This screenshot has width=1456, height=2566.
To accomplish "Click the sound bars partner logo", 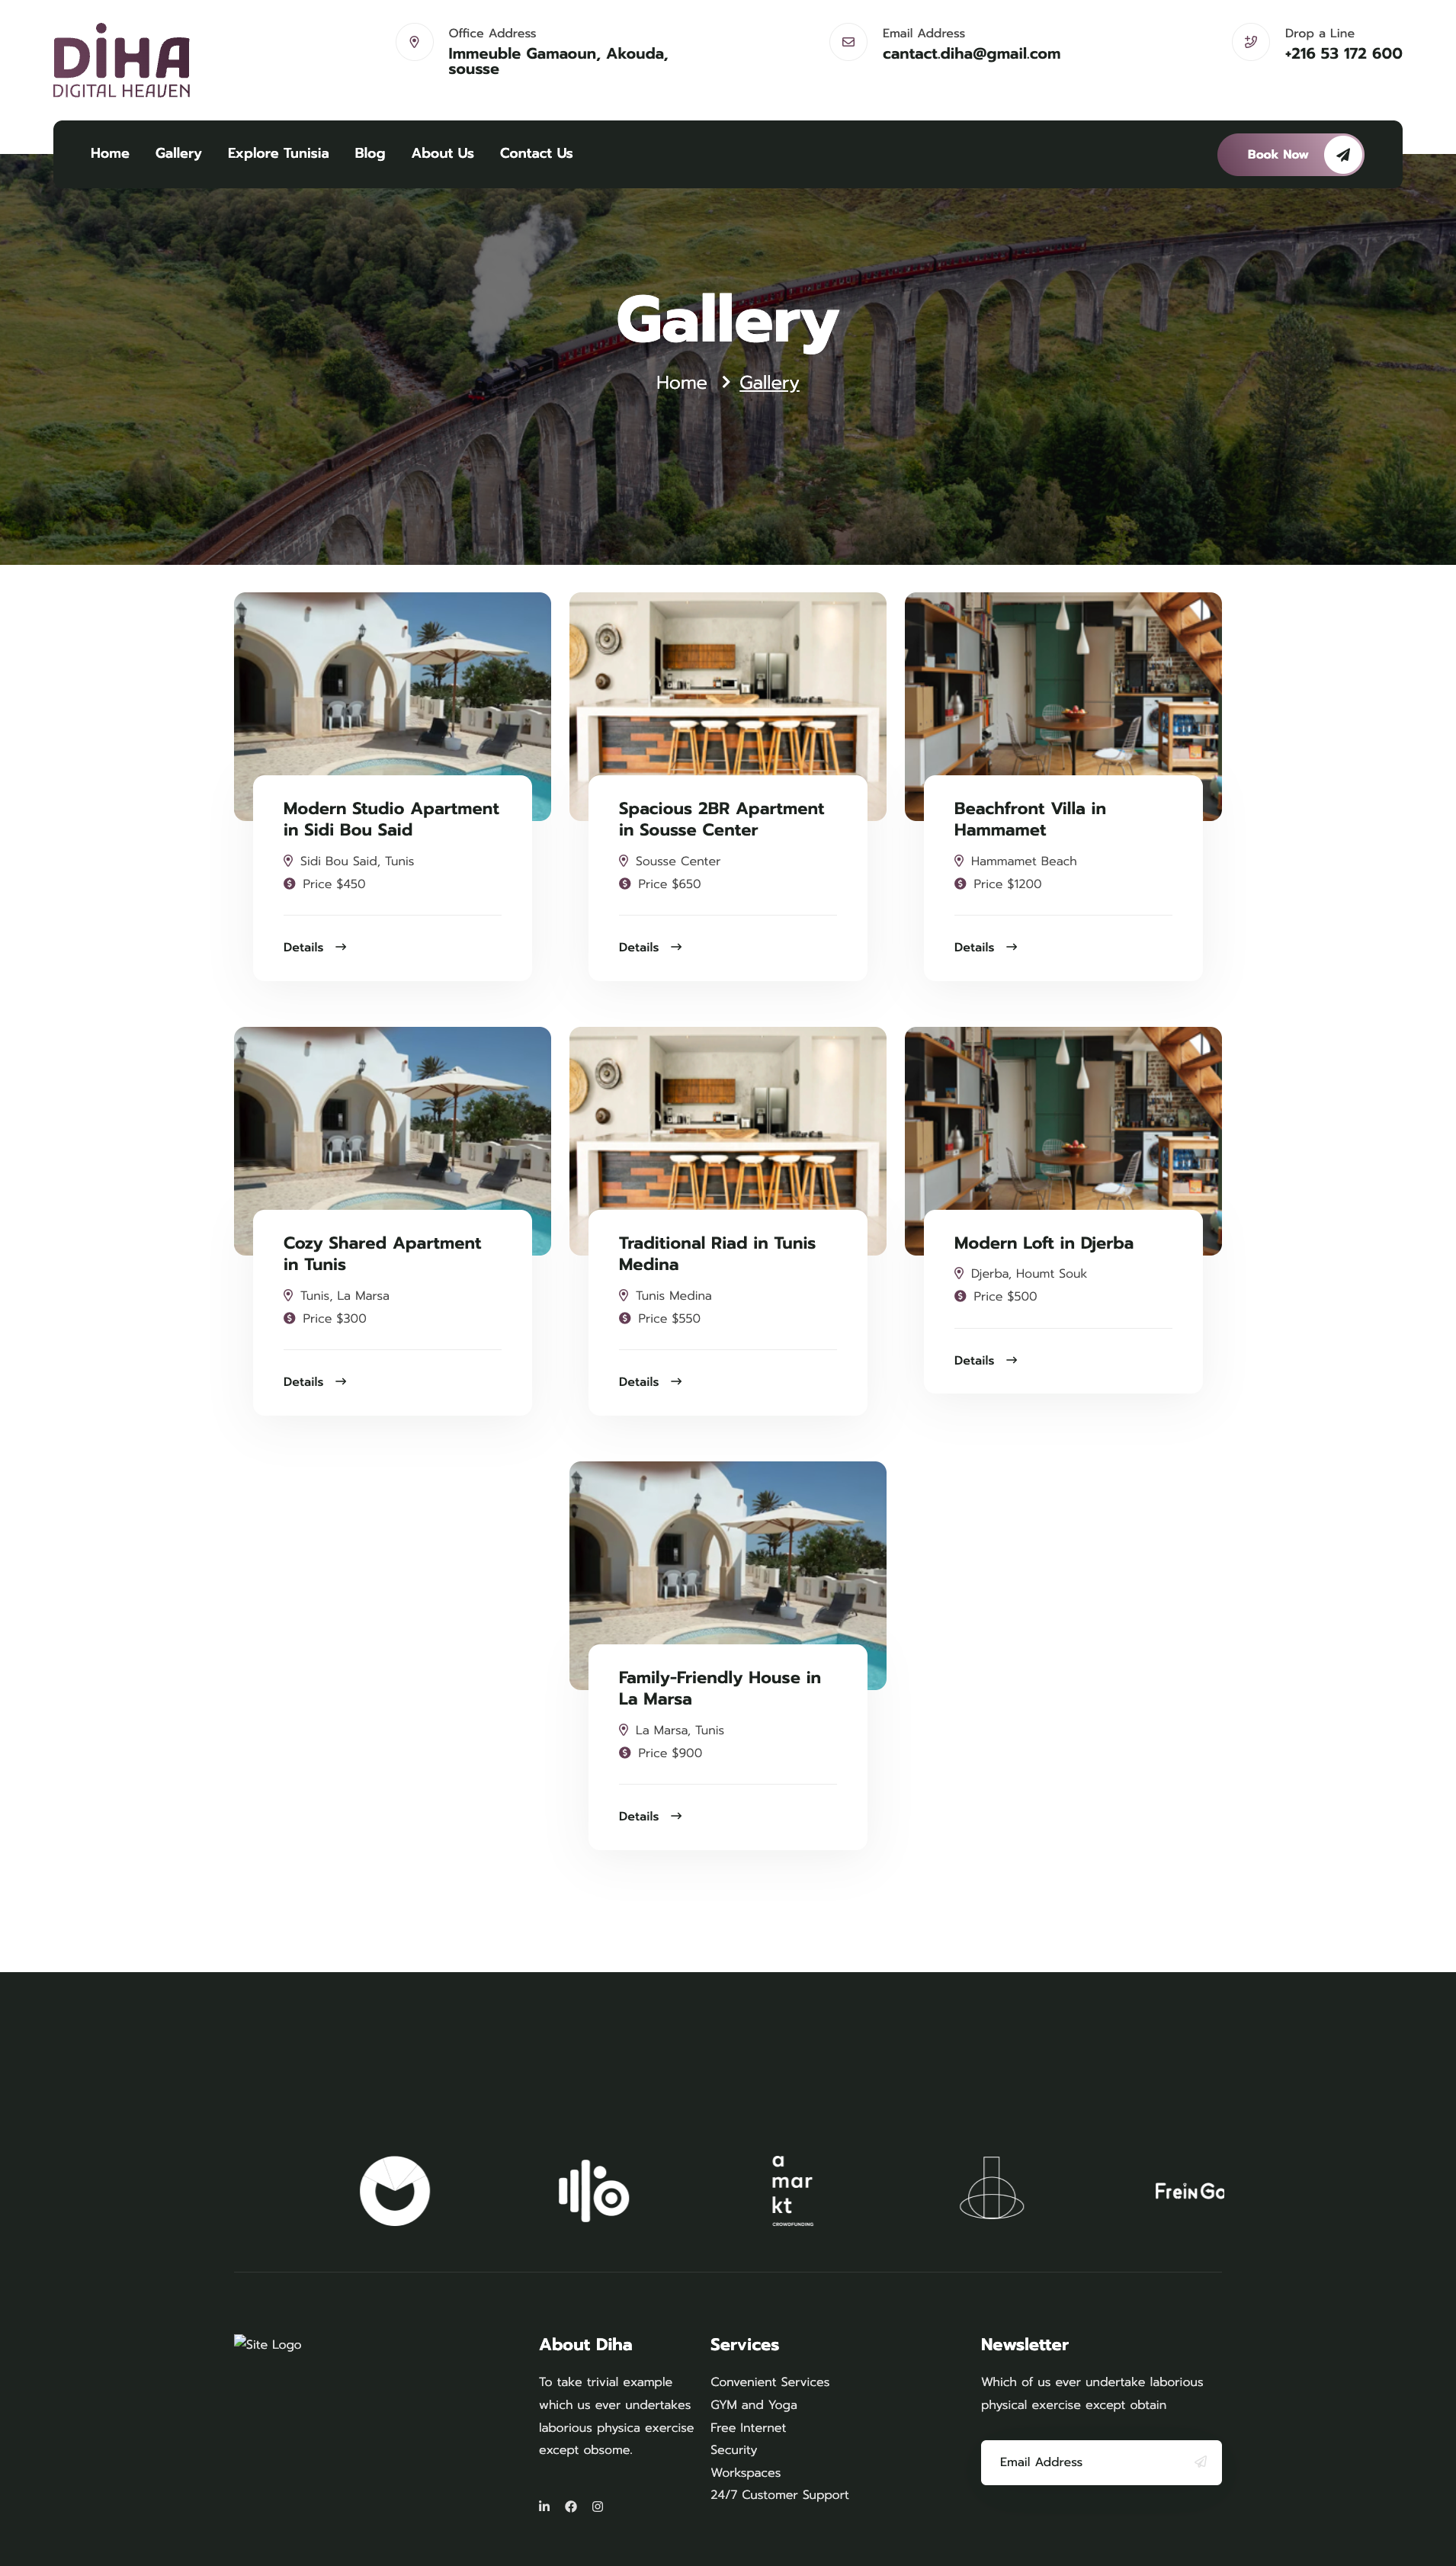I will [593, 2191].
